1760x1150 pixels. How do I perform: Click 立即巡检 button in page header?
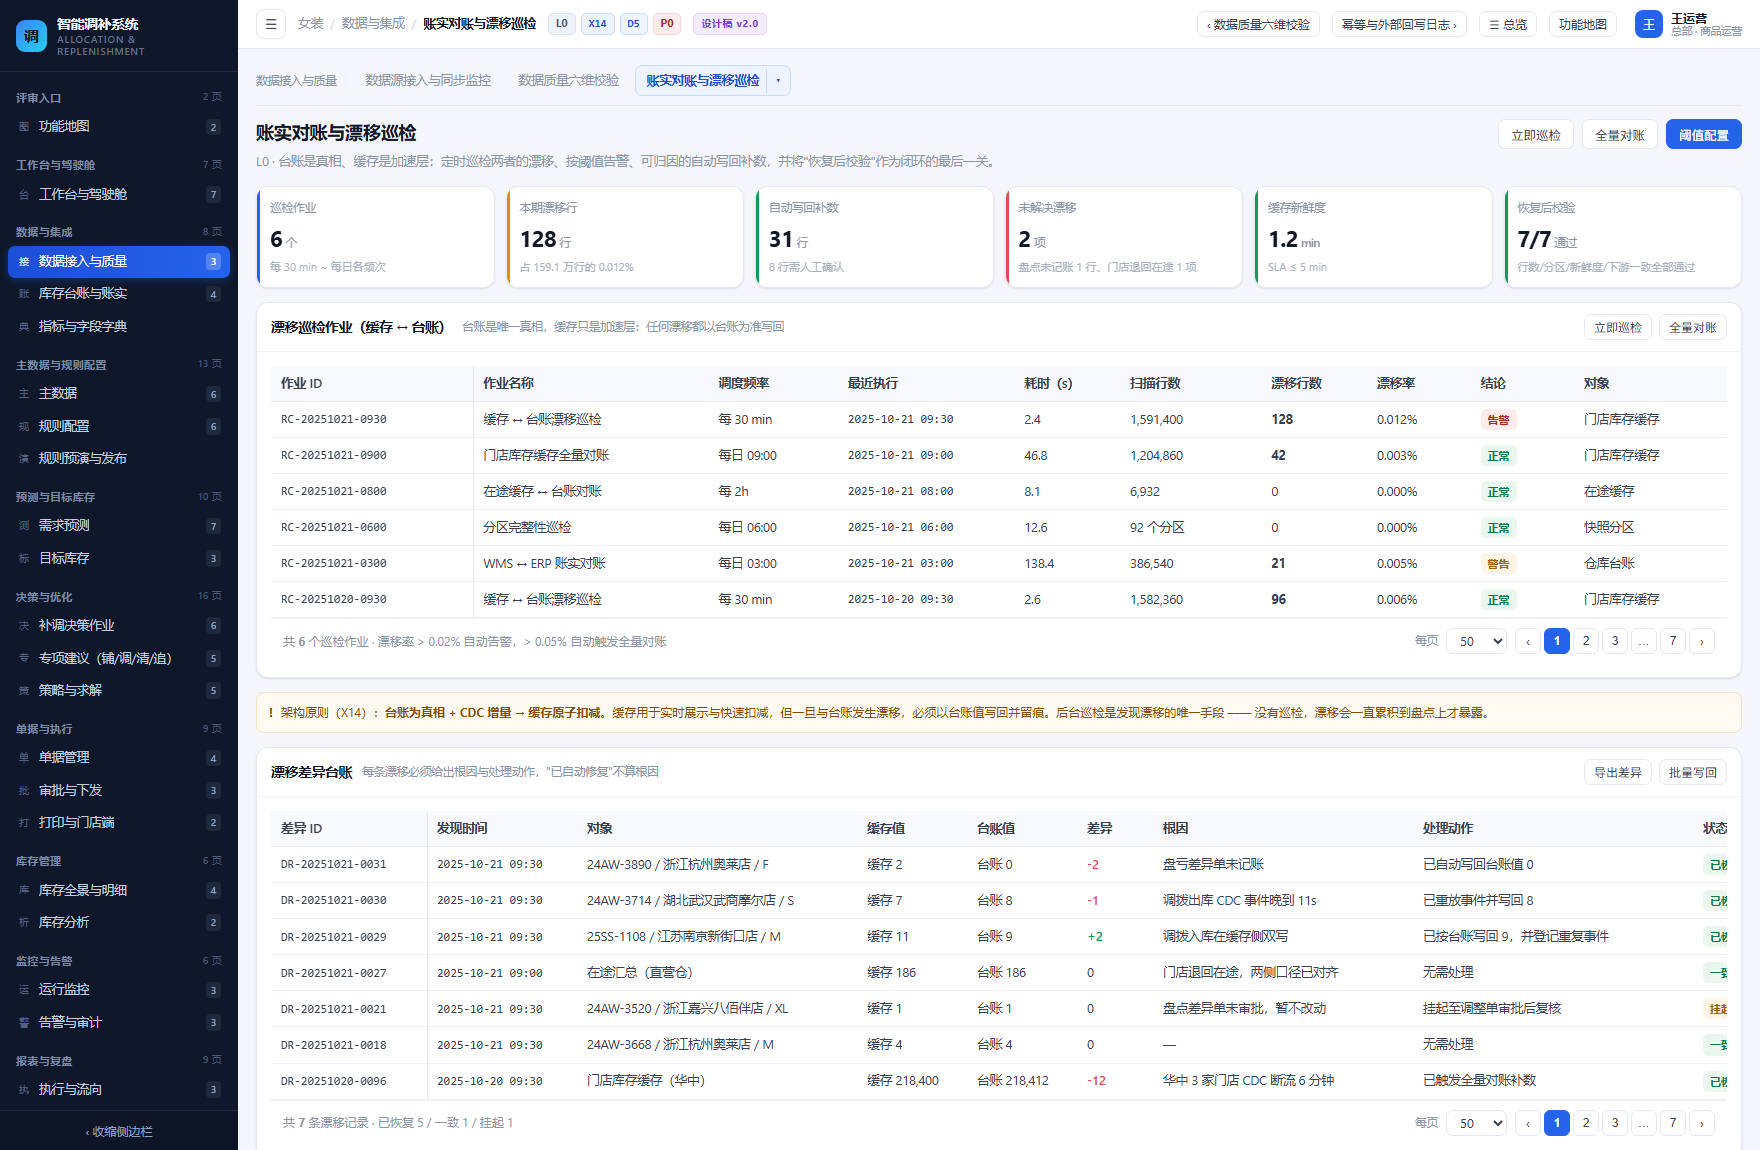[x=1536, y=135]
